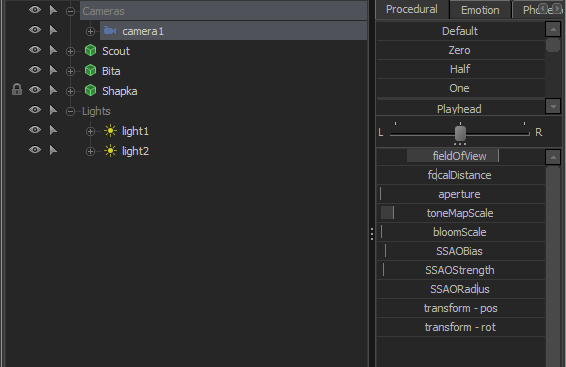Toggle the selectable arrow icon for light1
The width and height of the screenshot is (566, 367).
click(53, 130)
